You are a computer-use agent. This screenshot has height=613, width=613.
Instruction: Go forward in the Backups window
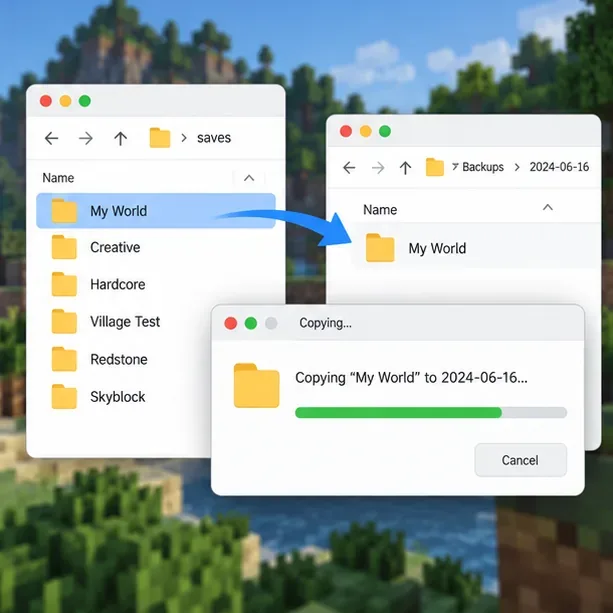(378, 168)
